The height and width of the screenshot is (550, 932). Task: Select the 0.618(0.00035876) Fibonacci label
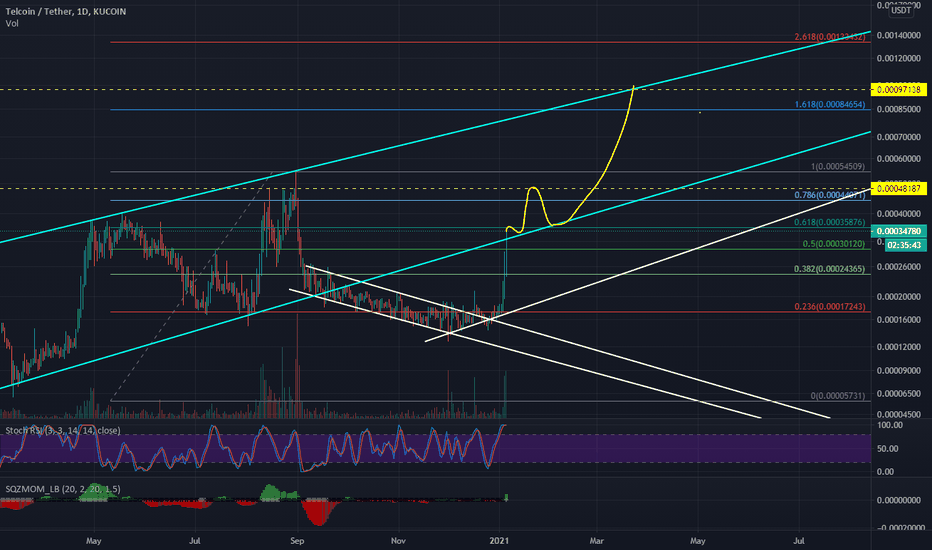pyautogui.click(x=830, y=222)
